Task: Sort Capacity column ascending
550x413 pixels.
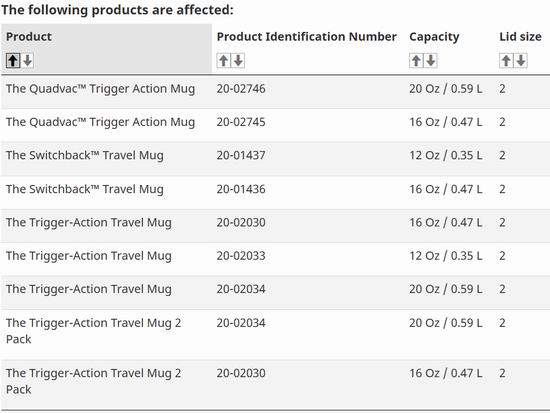Action: pyautogui.click(x=416, y=61)
